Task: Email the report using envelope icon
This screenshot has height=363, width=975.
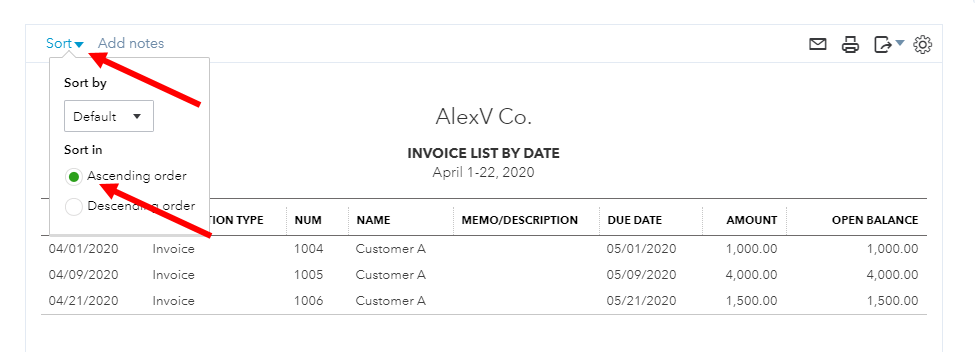Action: coord(818,44)
